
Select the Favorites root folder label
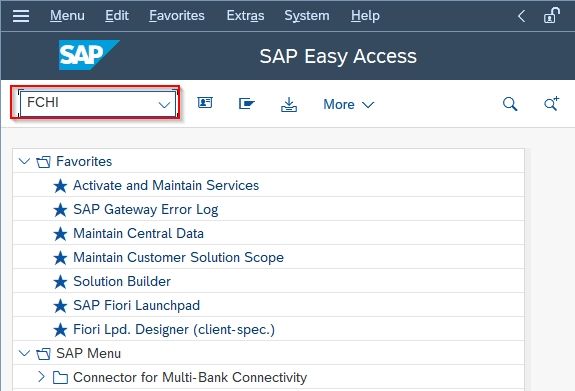tap(84, 161)
